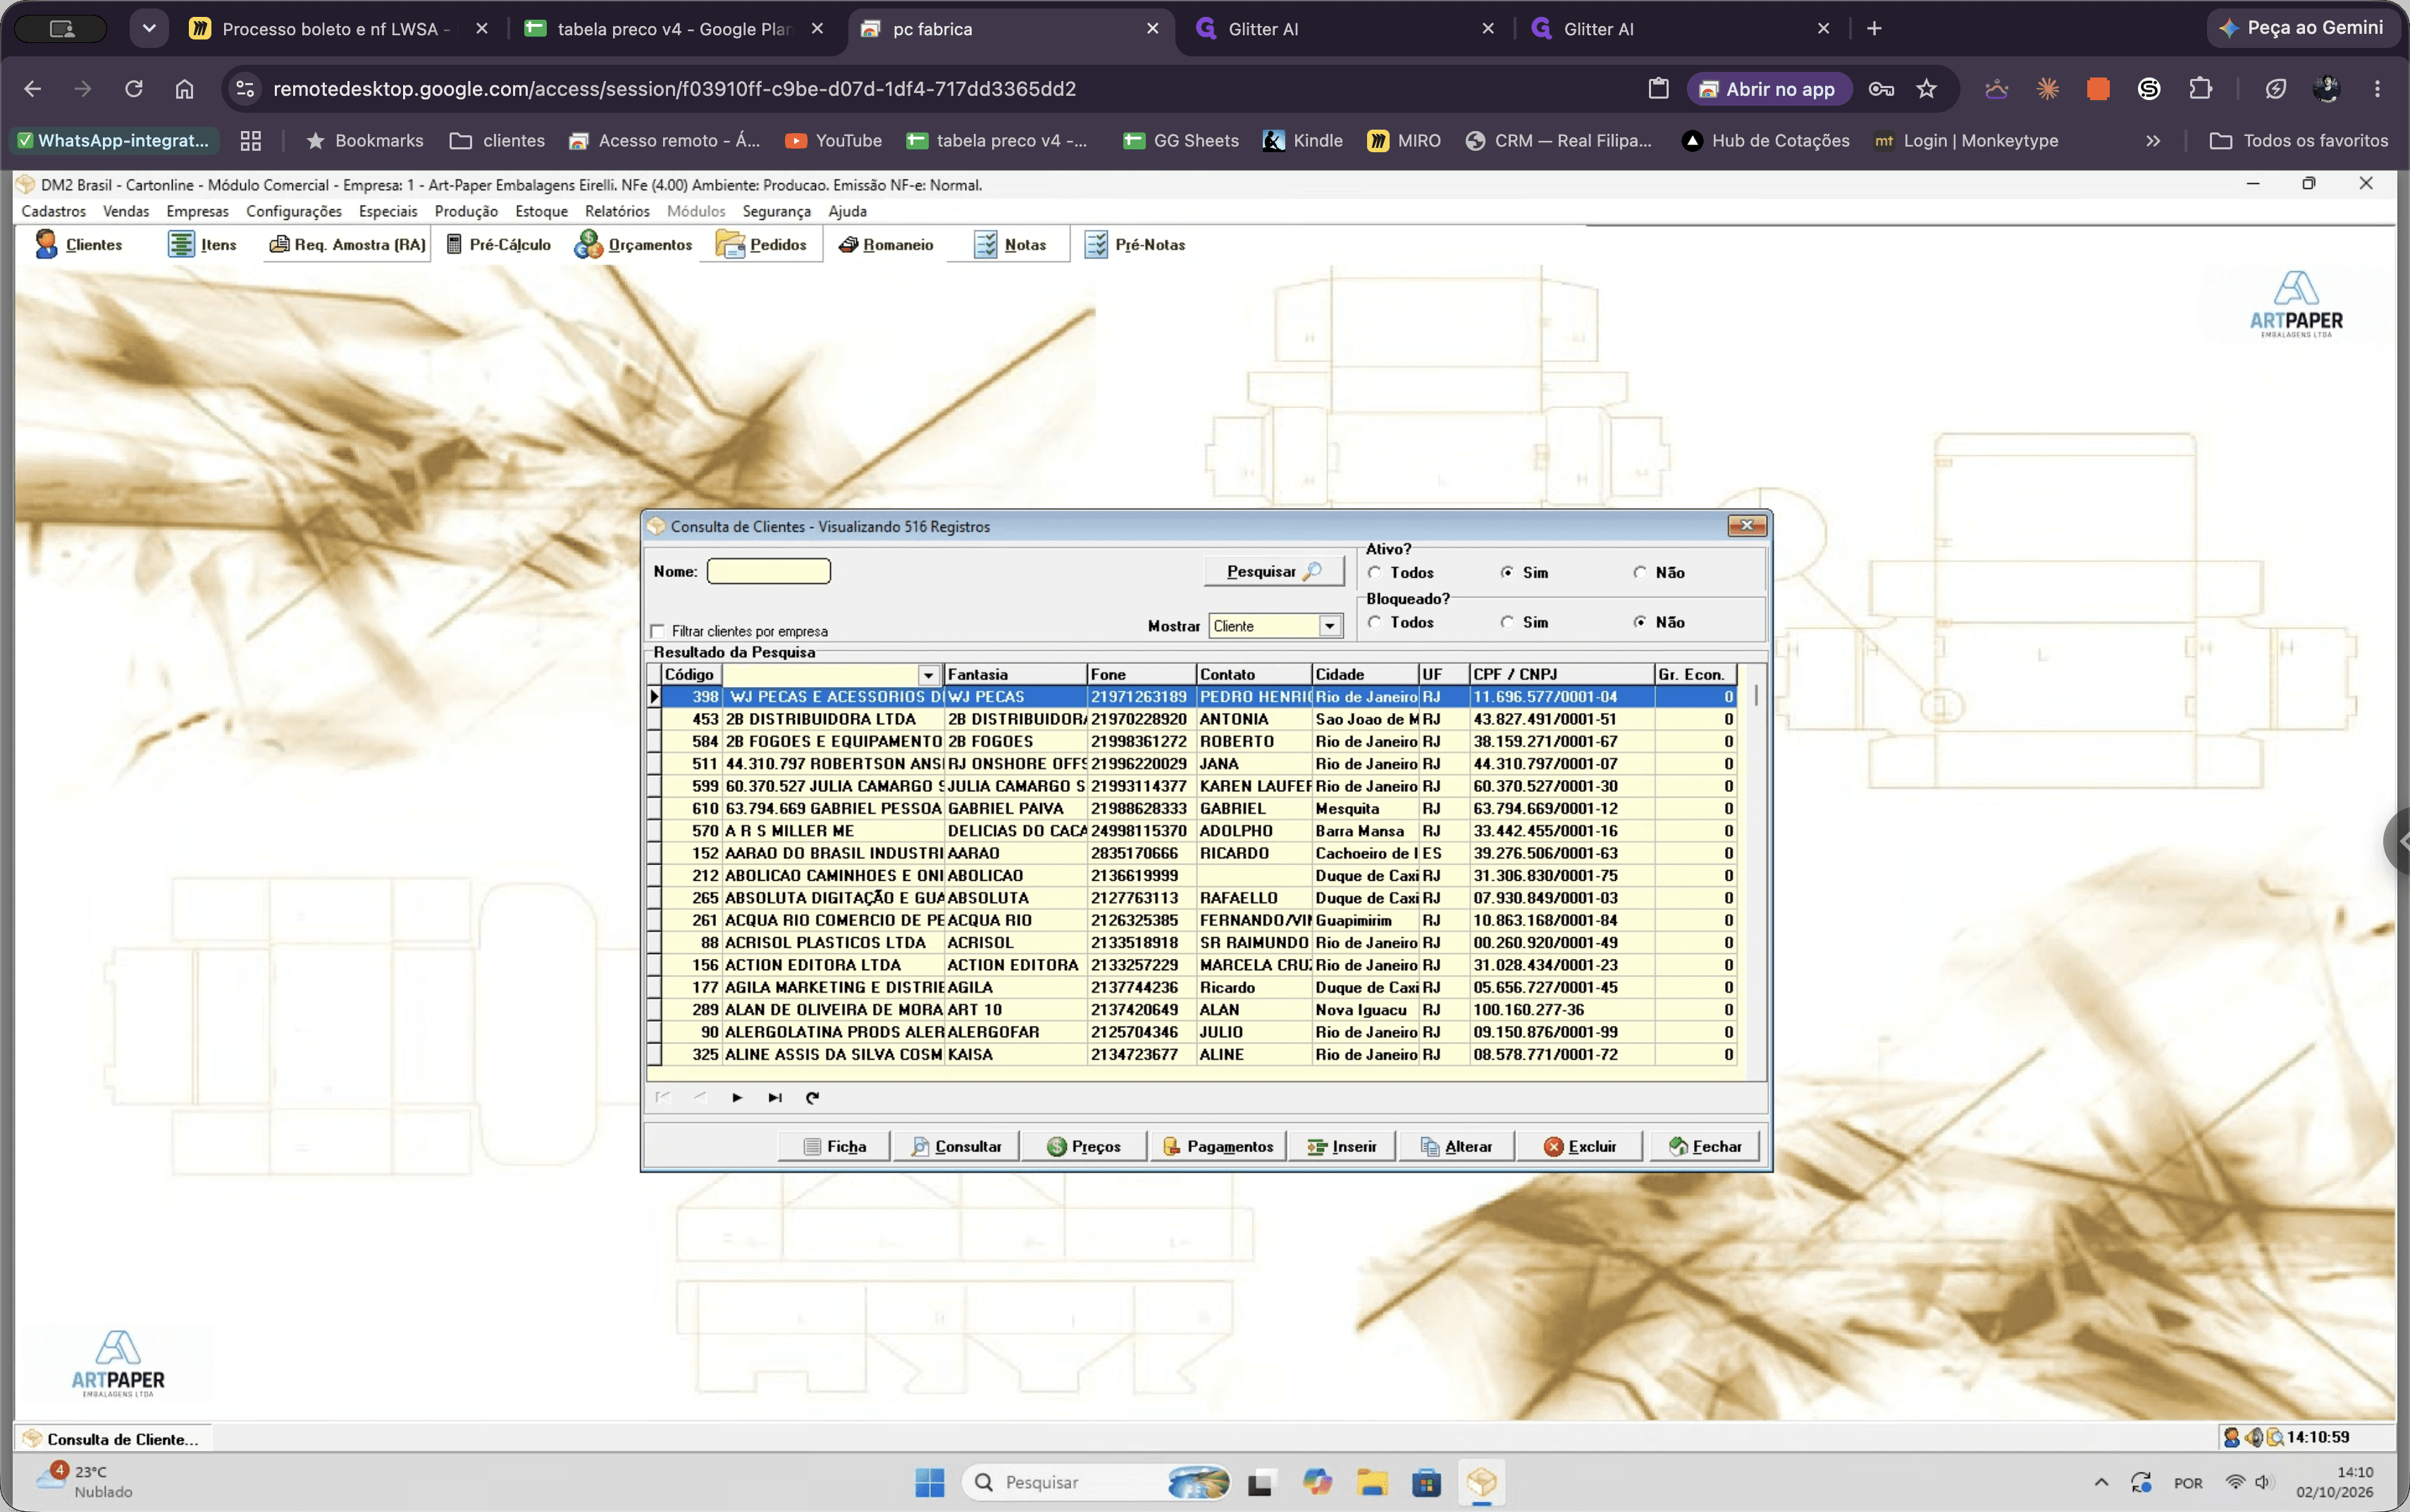This screenshot has width=2410, height=1512.
Task: Open the Romaneio toolbar button
Action: 886,244
